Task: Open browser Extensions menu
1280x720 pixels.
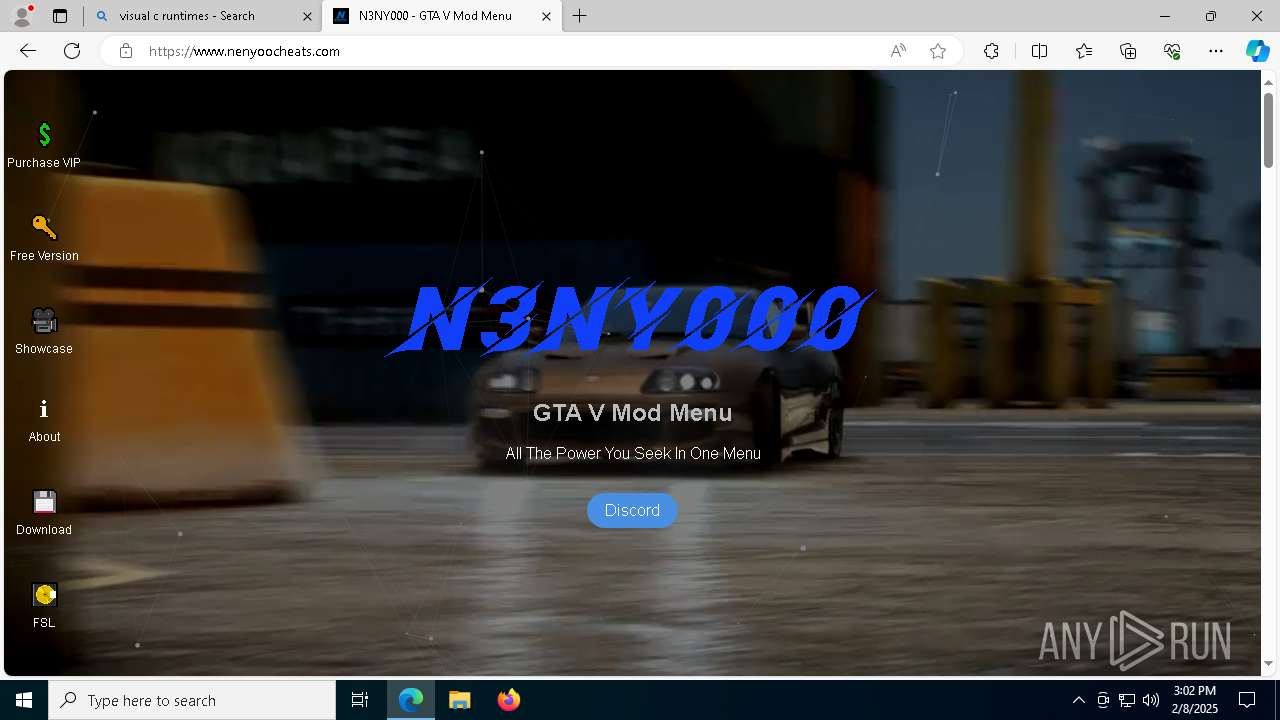Action: coord(991,51)
